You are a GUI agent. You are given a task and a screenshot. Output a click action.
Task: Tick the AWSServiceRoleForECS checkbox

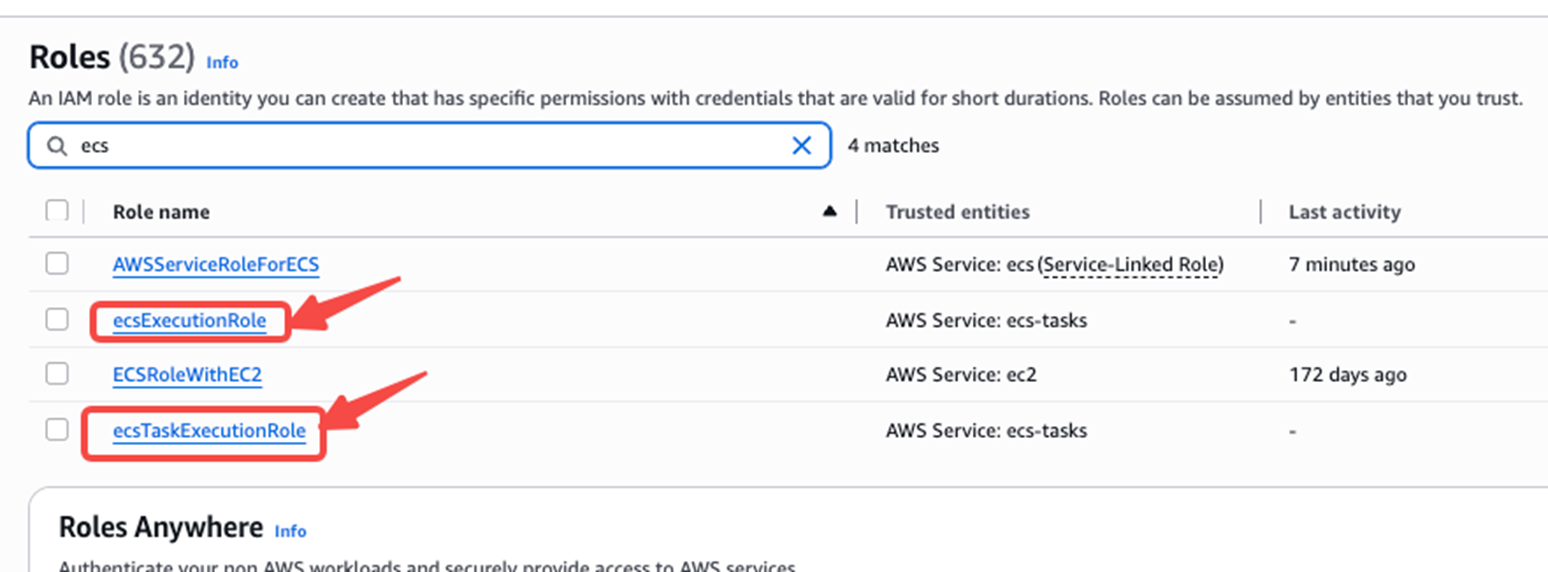[57, 264]
